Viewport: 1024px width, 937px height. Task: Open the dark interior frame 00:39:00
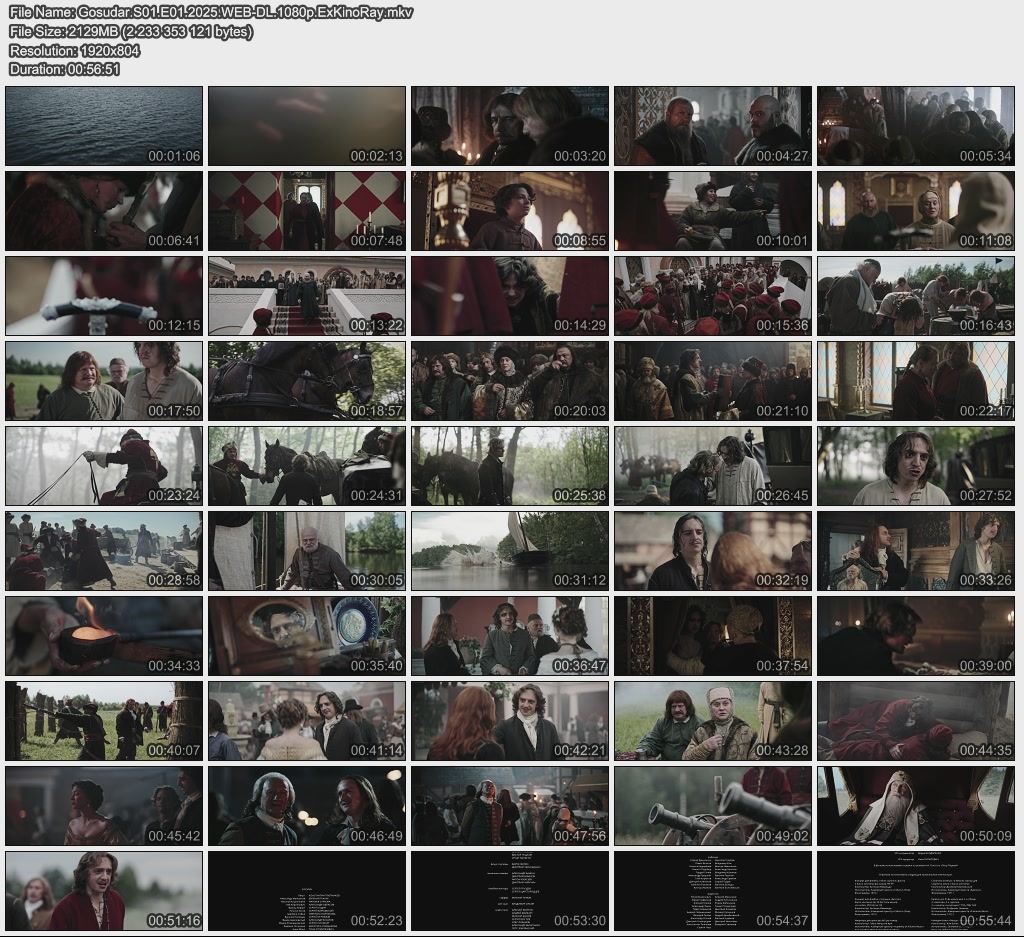click(916, 636)
